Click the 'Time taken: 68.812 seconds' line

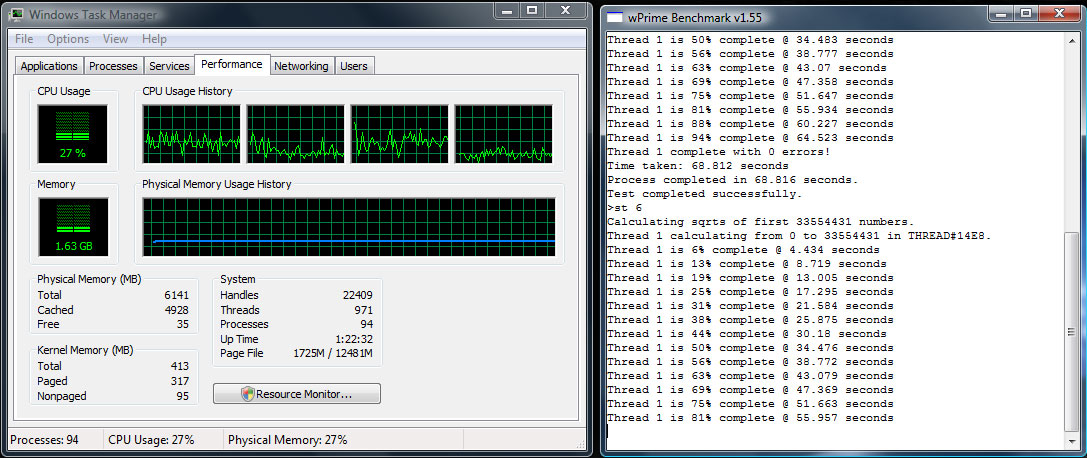(x=697, y=166)
